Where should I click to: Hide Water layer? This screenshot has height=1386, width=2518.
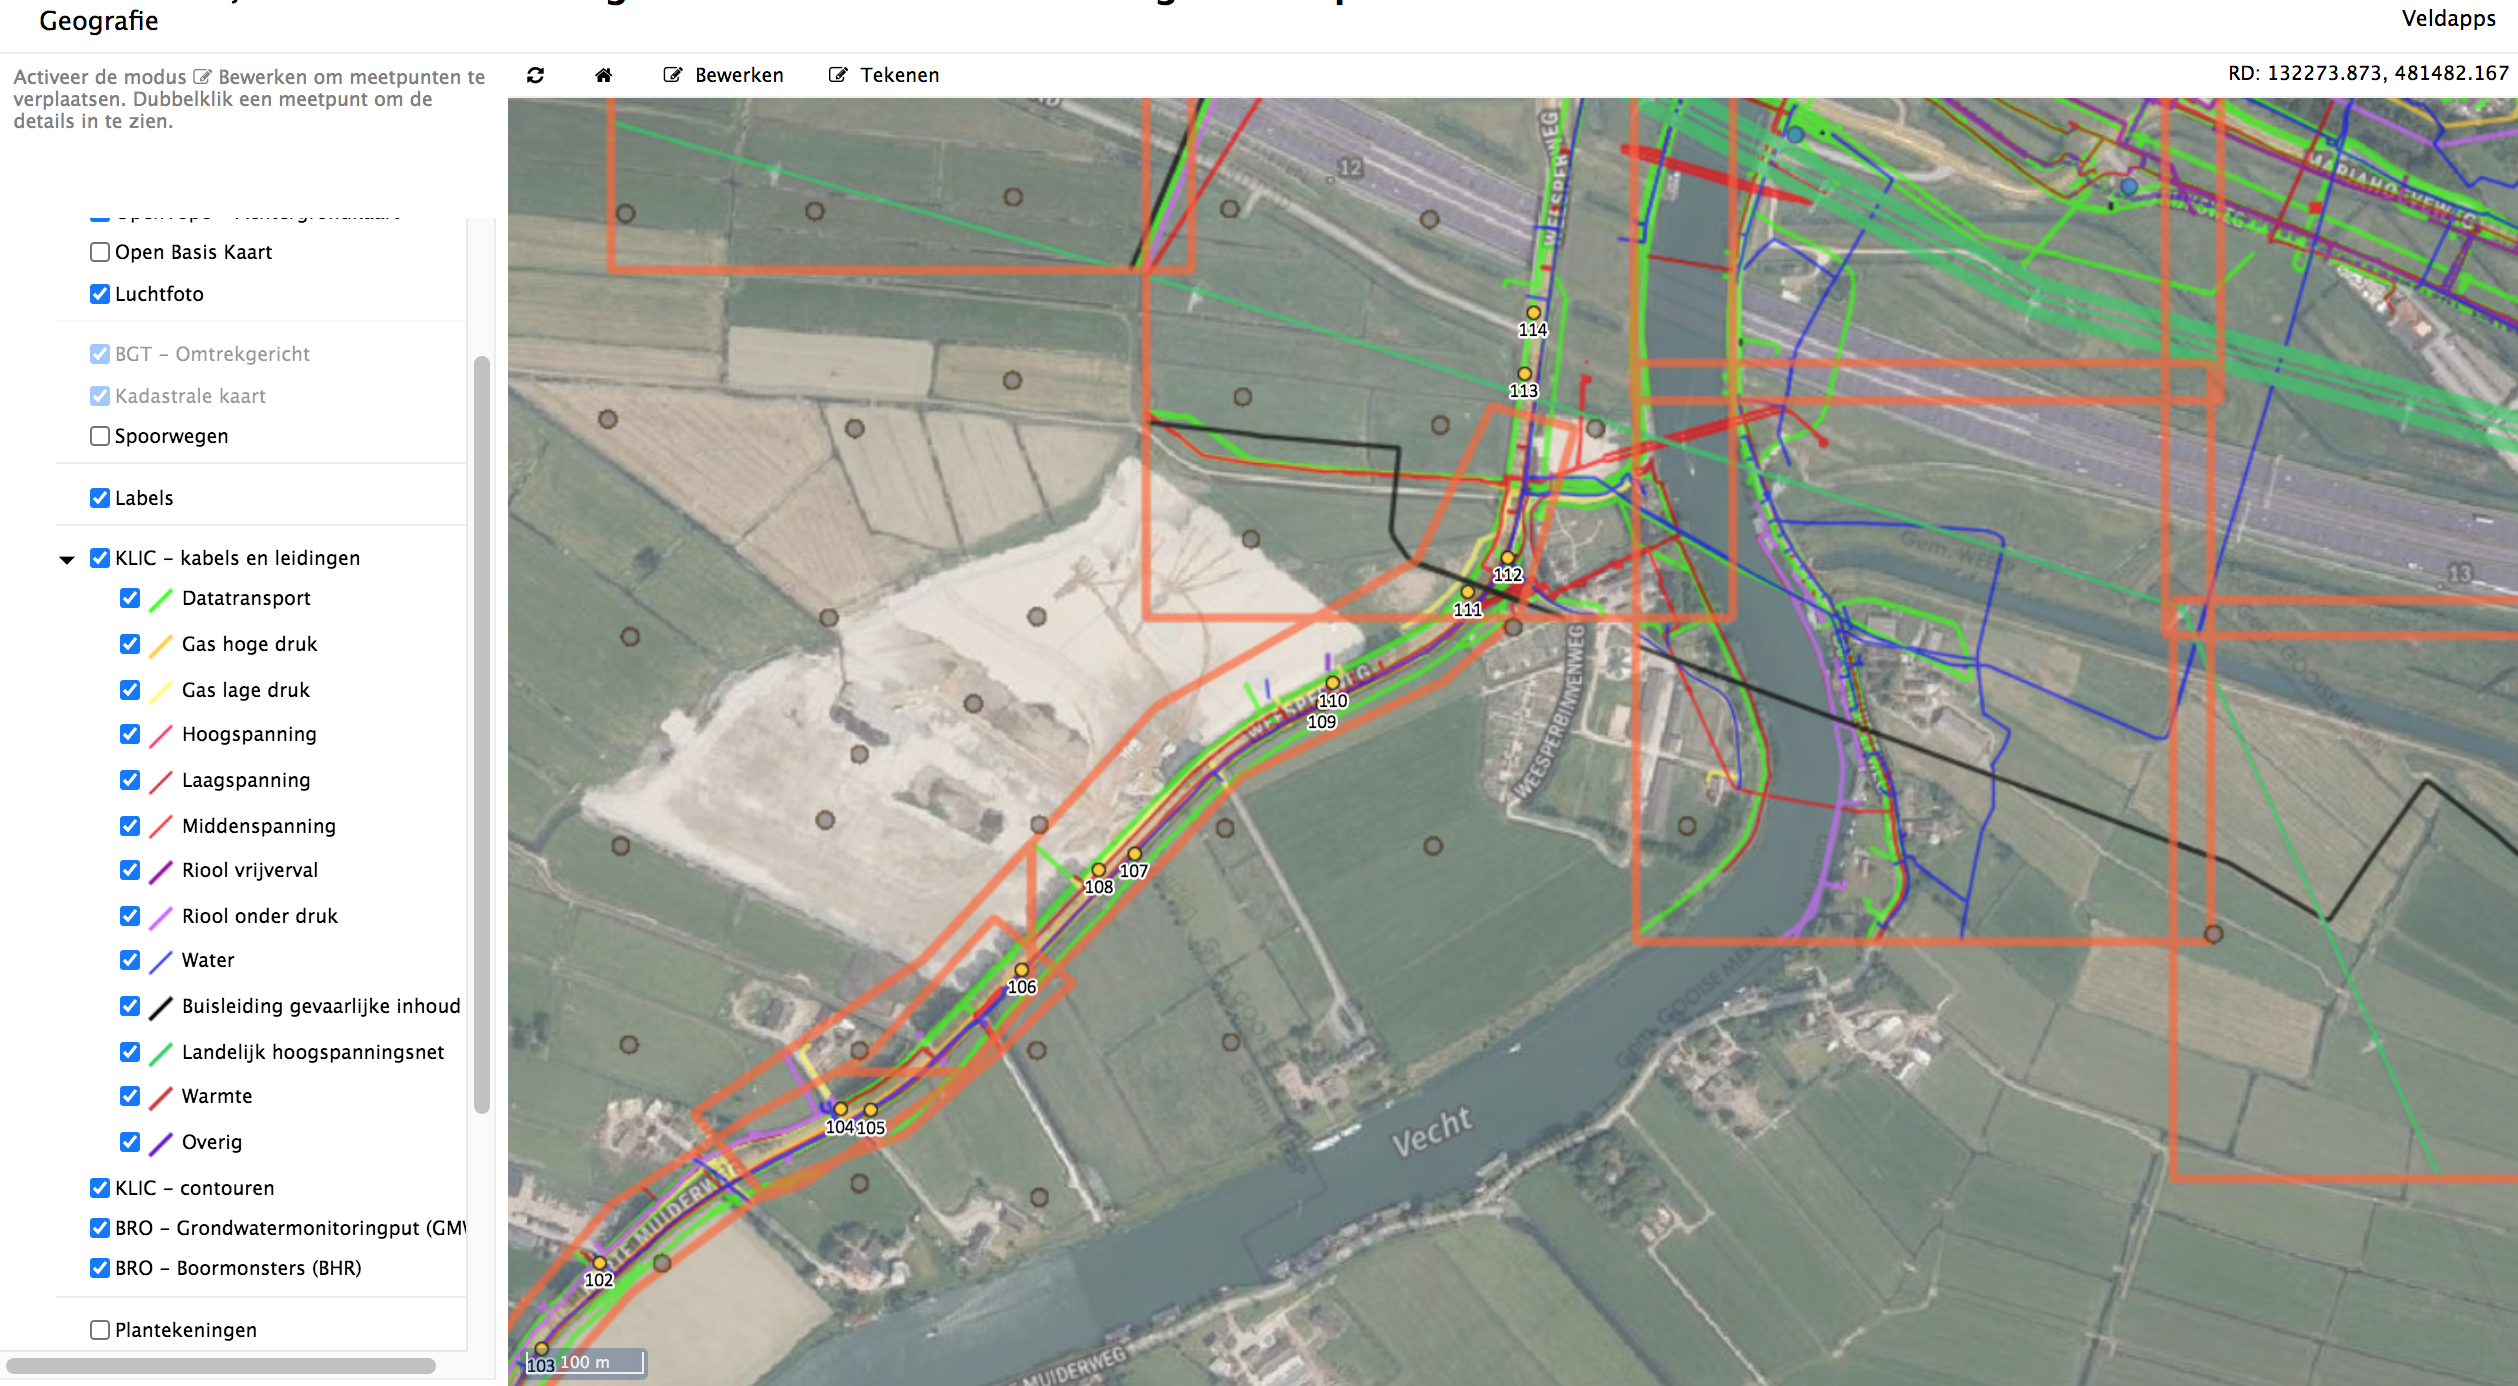(130, 960)
